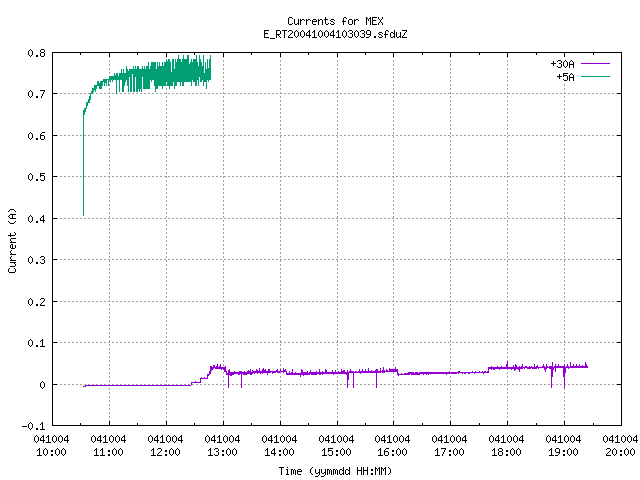Click the 0 y-axis tick label
The image size is (640, 480).
[x=42, y=385]
